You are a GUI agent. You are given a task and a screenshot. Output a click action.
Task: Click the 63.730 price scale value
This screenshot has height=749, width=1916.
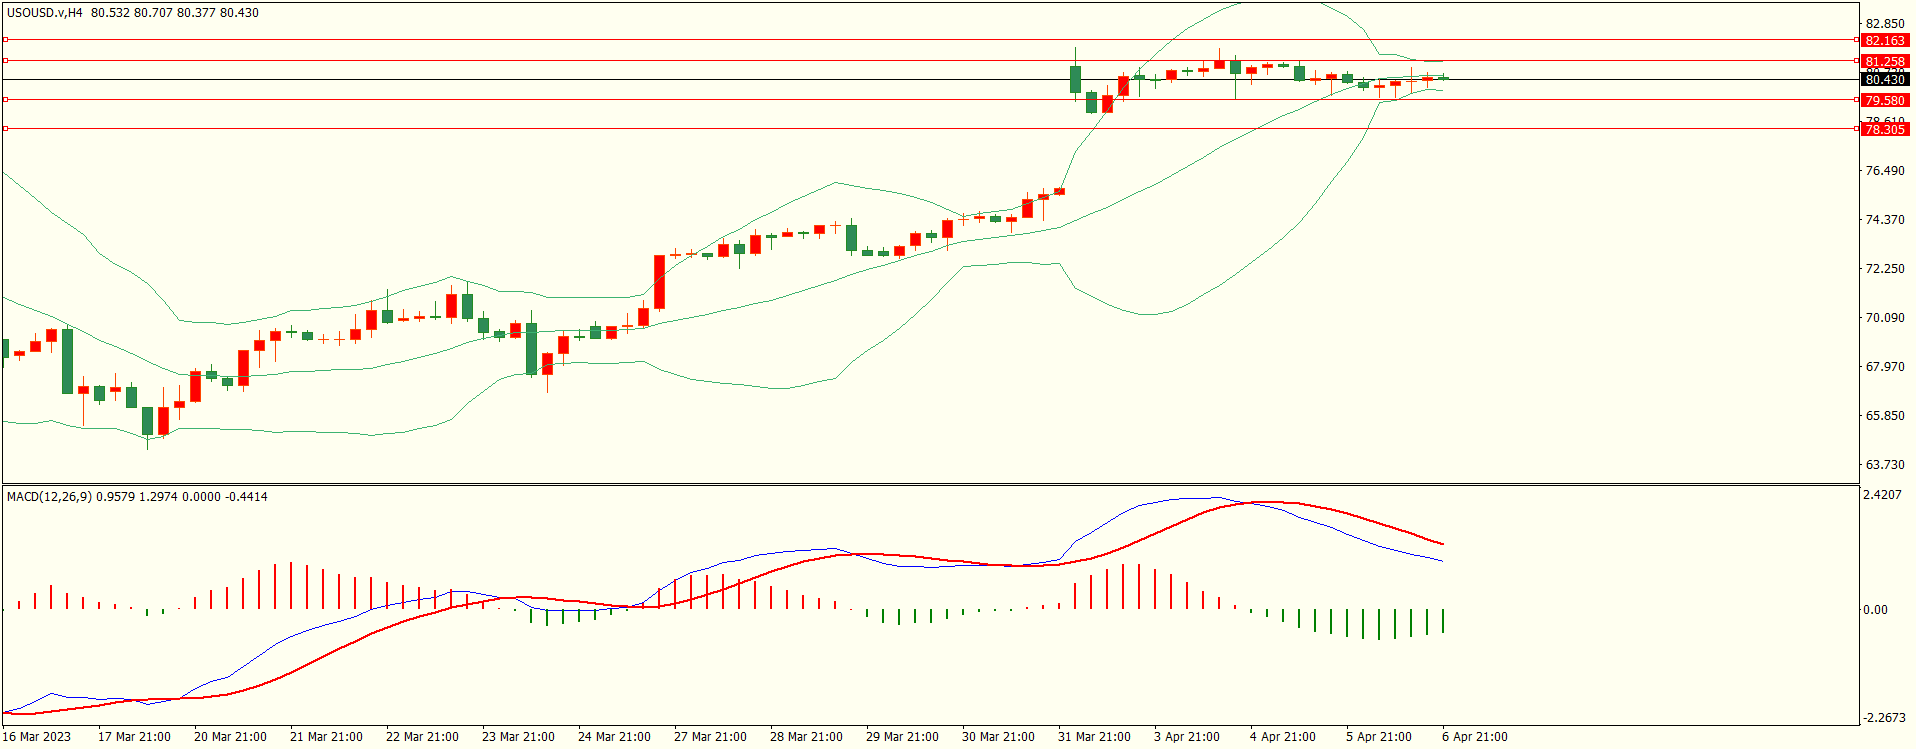1885,465
